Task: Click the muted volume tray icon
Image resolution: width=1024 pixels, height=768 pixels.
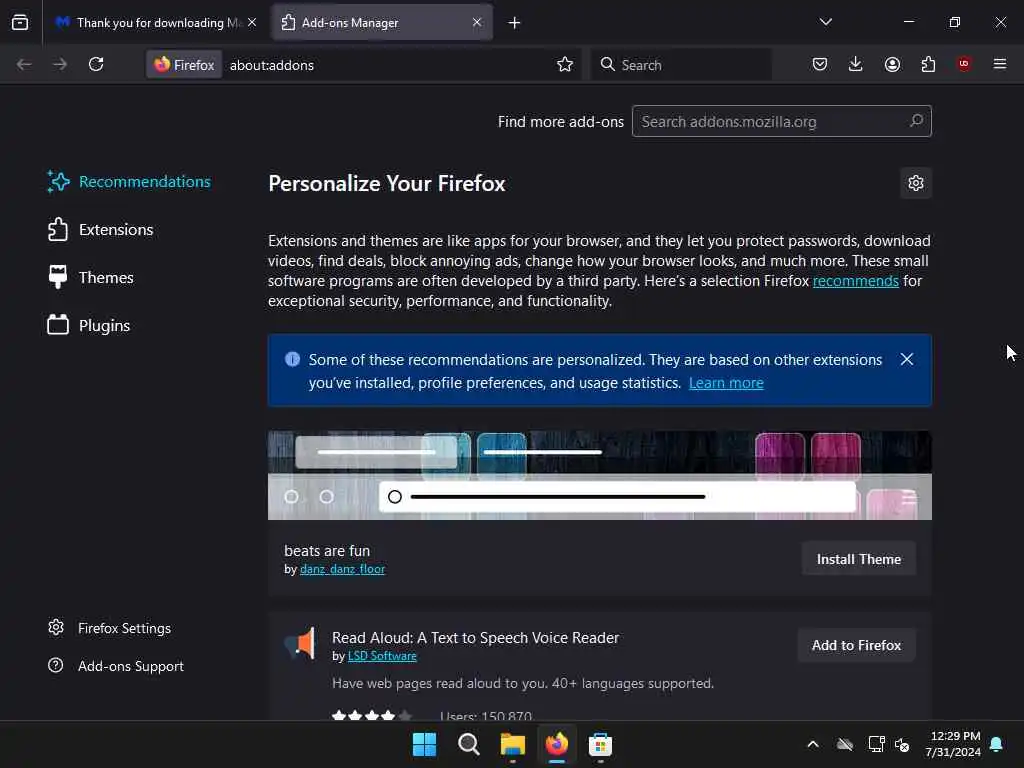Action: click(x=903, y=744)
